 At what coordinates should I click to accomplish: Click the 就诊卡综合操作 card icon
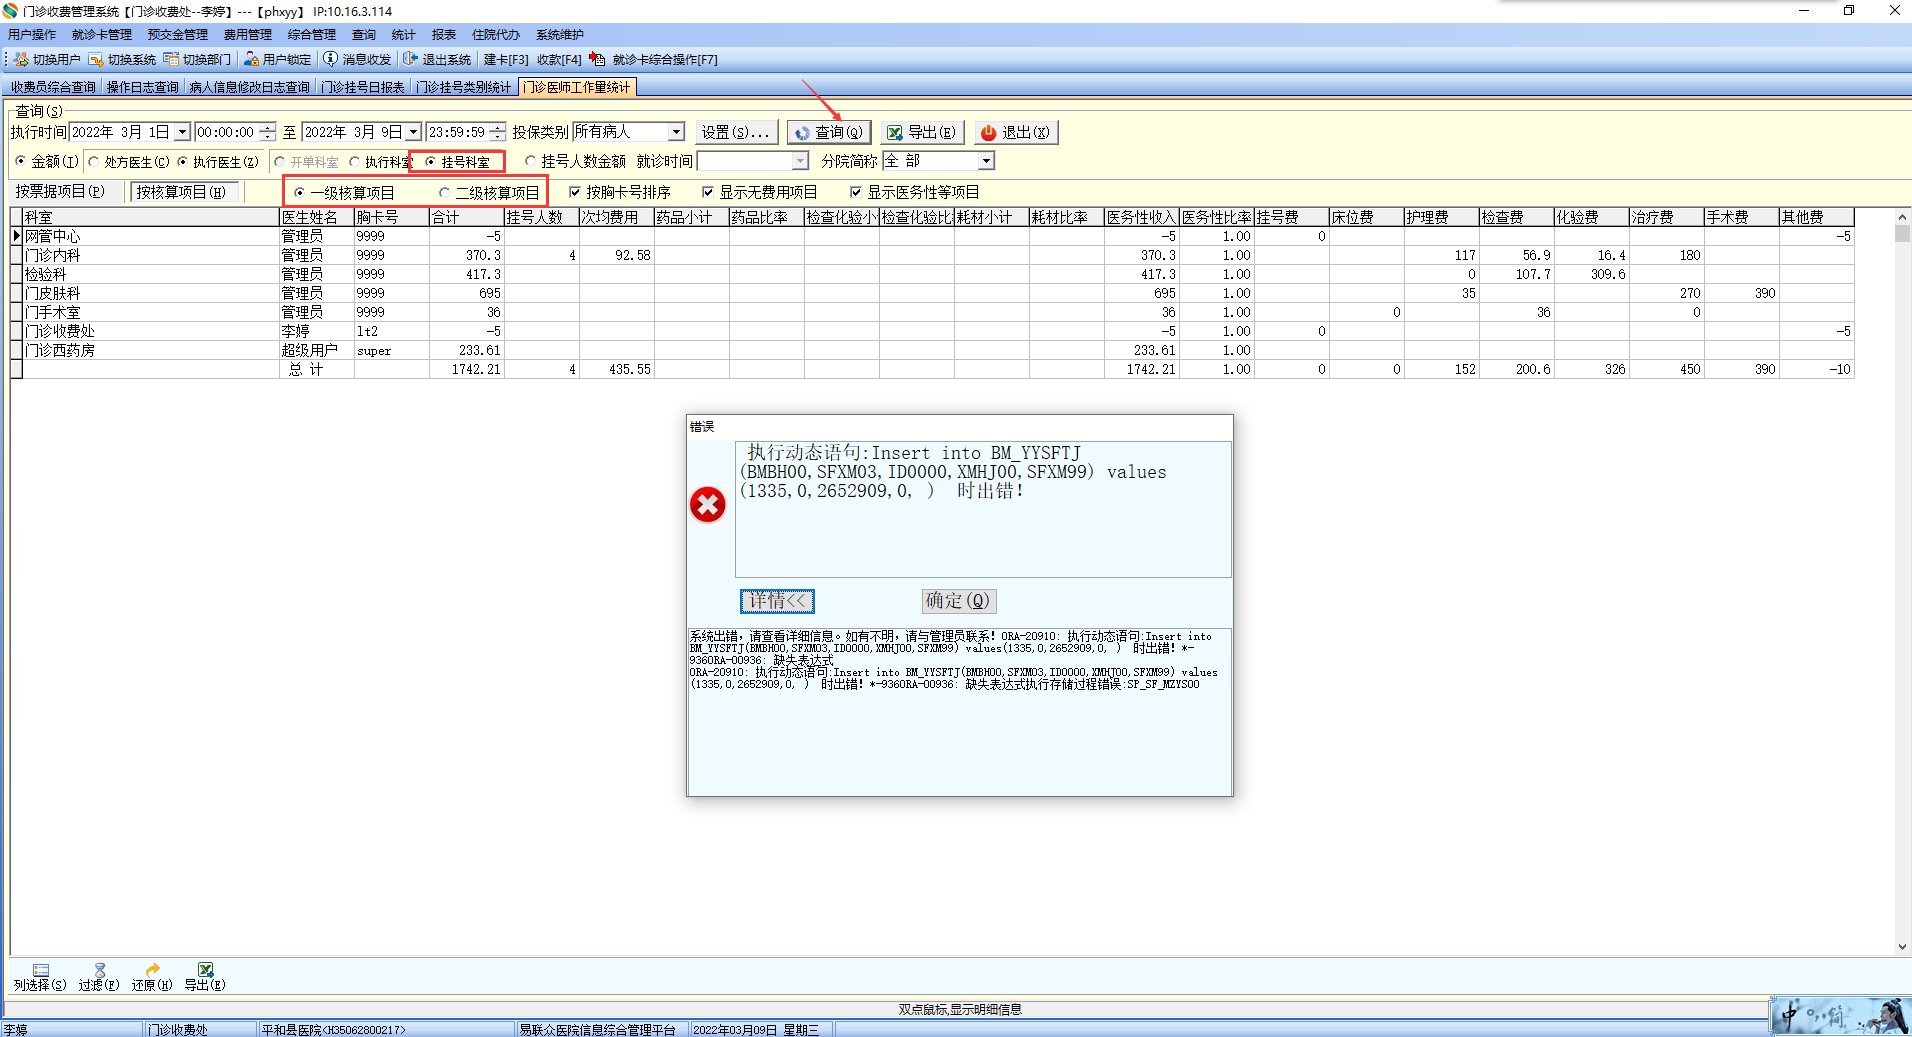pyautogui.click(x=598, y=59)
